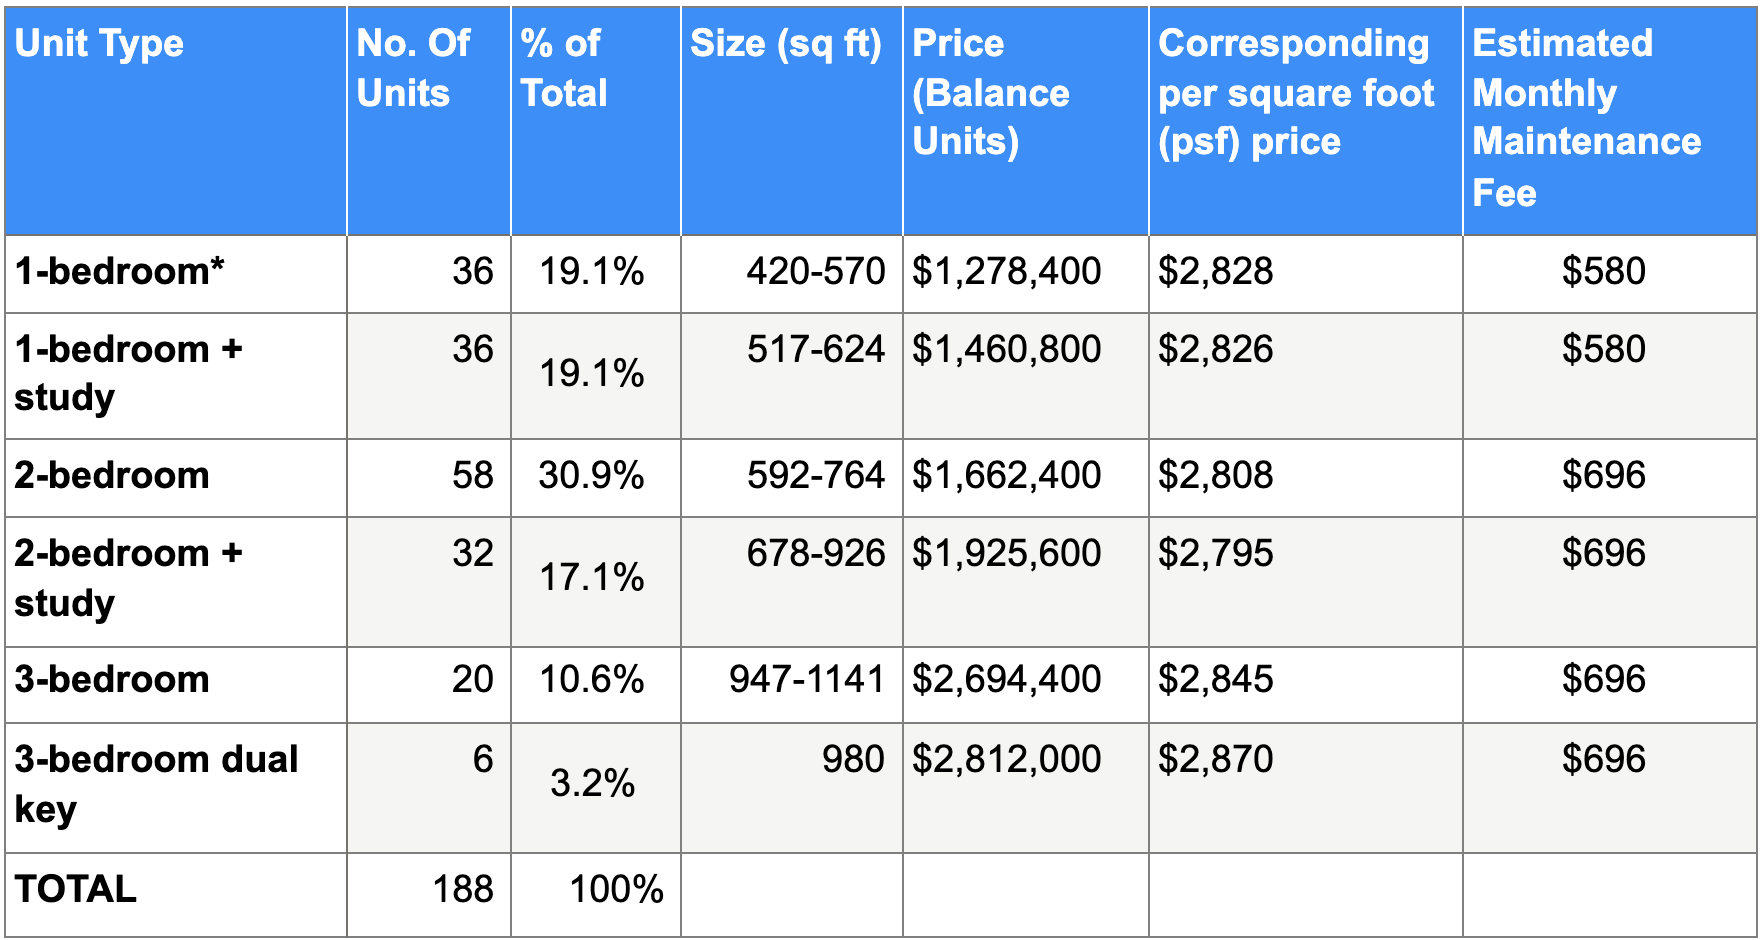Click the "Corresponding per square foot" header
This screenshot has height=940, width=1764.
coord(1296,92)
